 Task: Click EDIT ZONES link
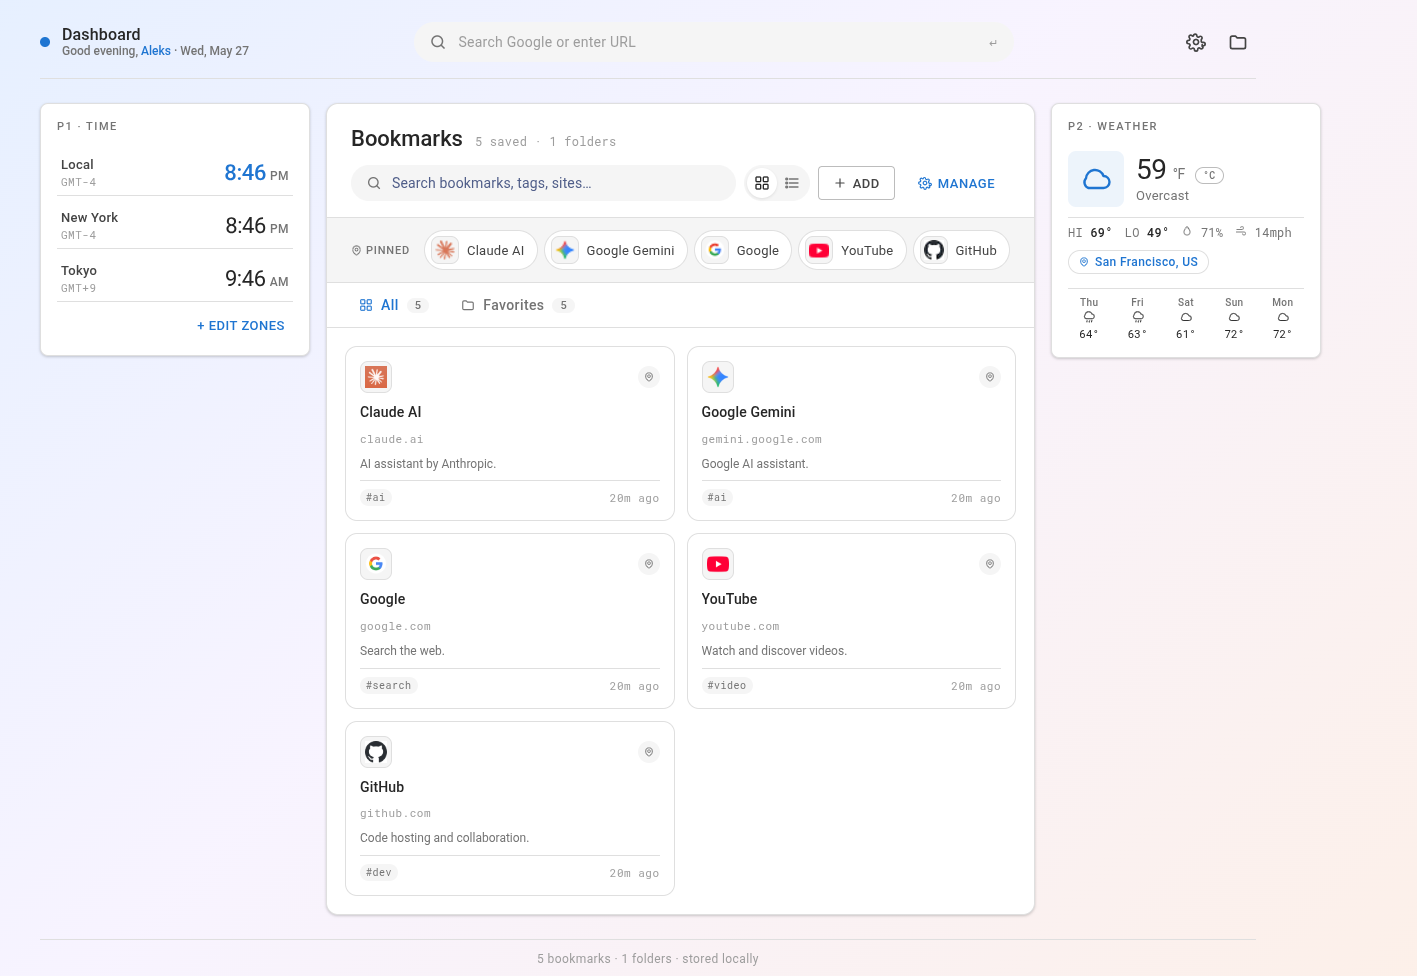(241, 326)
